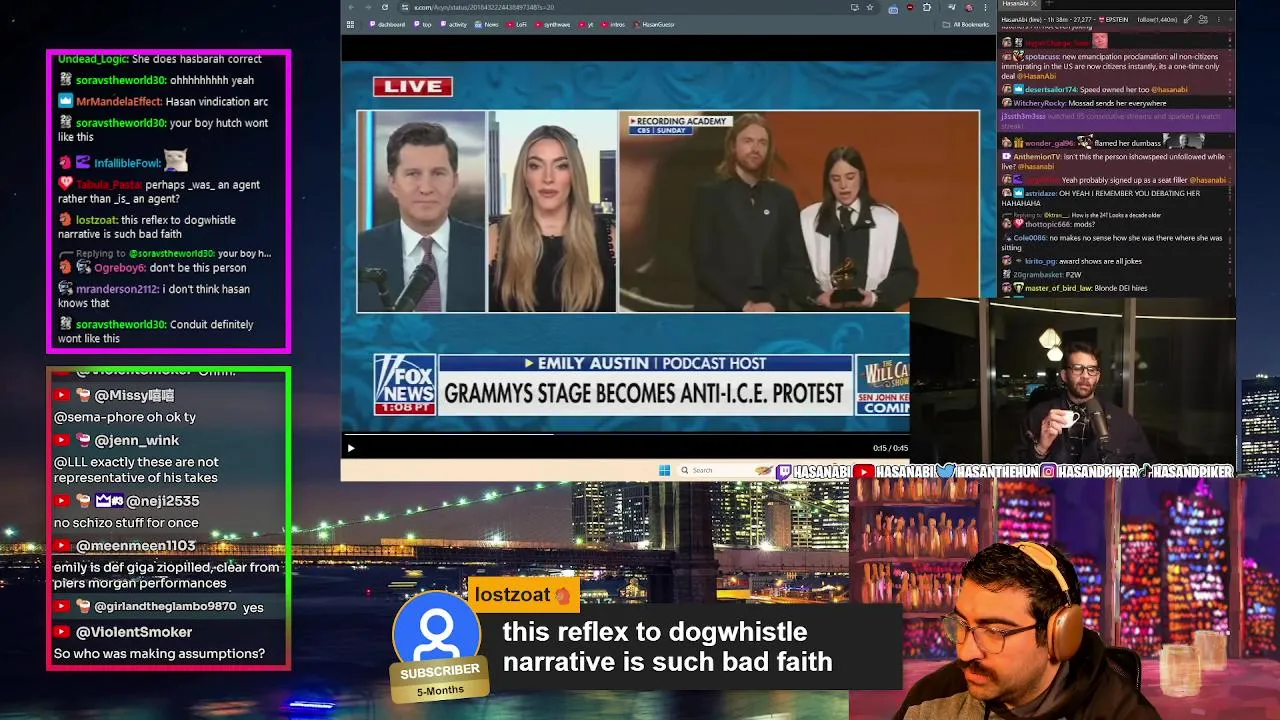Reload the browser page

[x=385, y=7]
